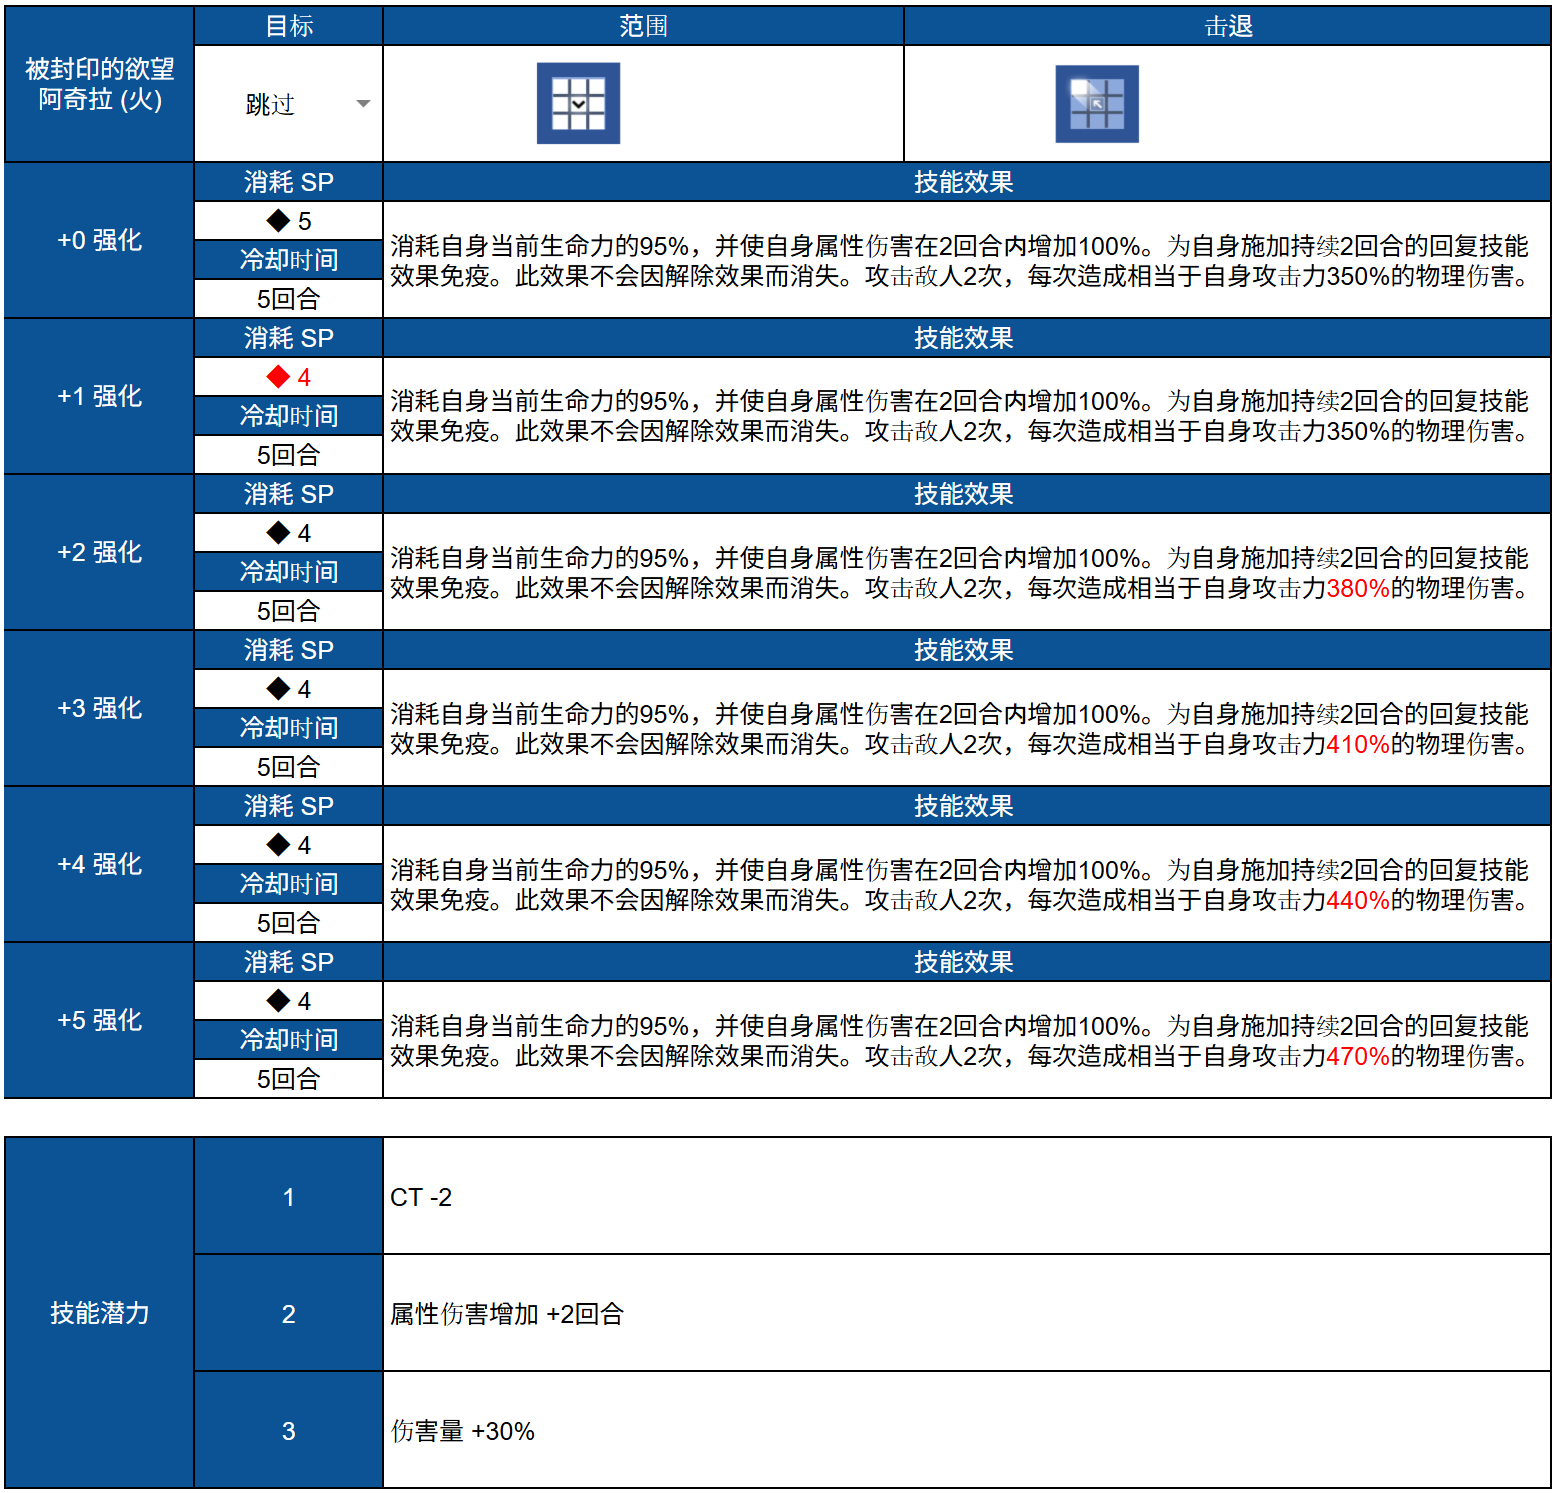Click the black diamond in +2 强化 row

tap(278, 533)
